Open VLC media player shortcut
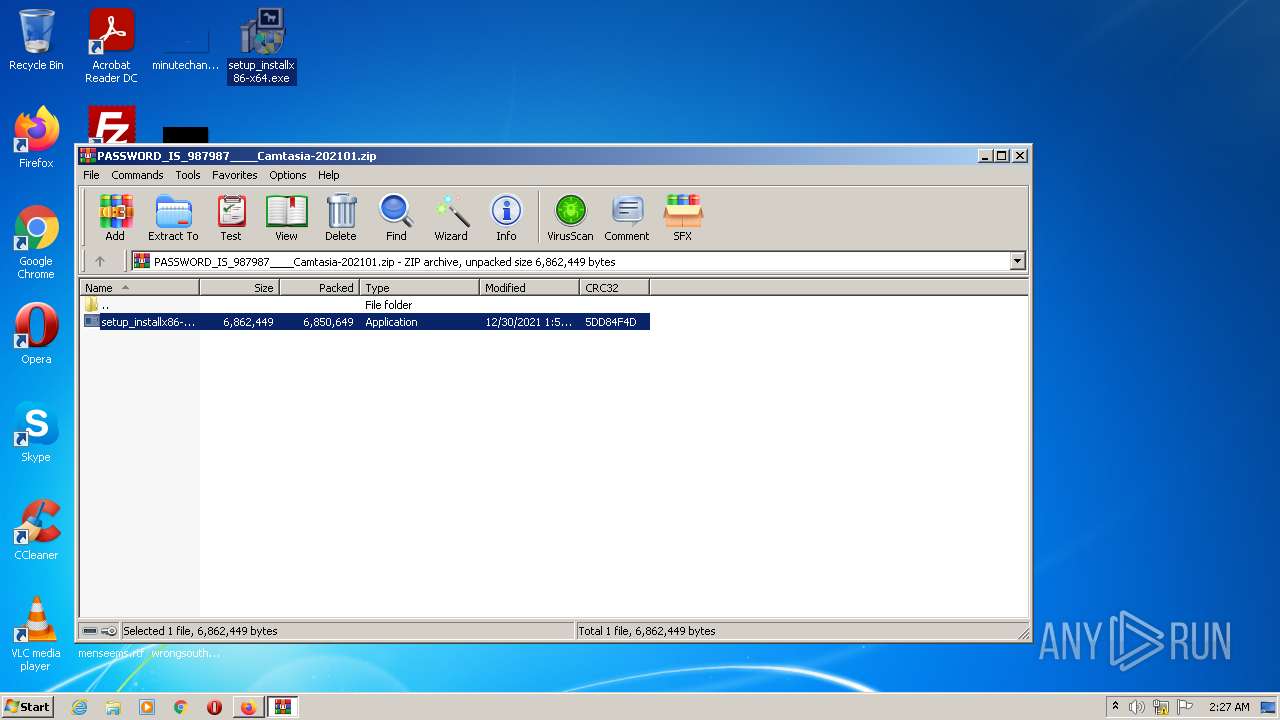1280x720 pixels. (36, 634)
